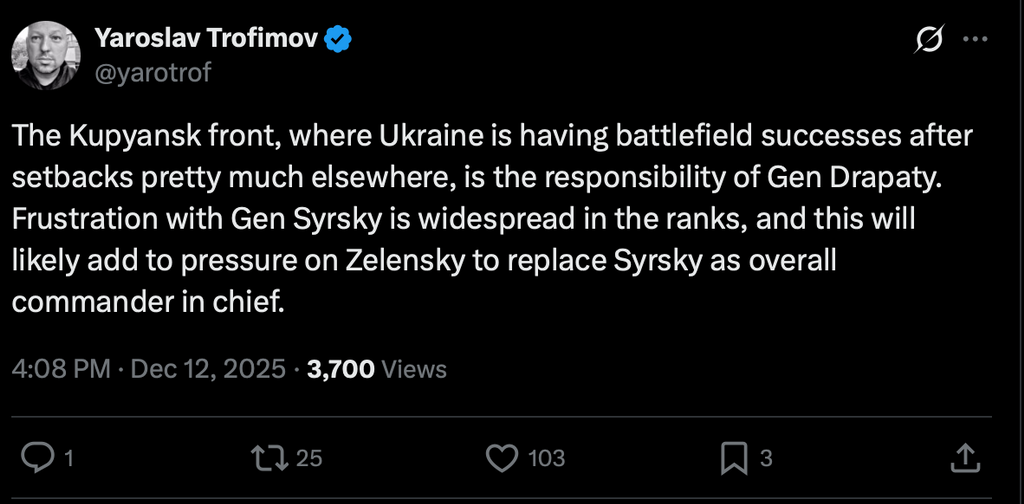Click the Views label
This screenshot has height=504, width=1024.
point(415,369)
